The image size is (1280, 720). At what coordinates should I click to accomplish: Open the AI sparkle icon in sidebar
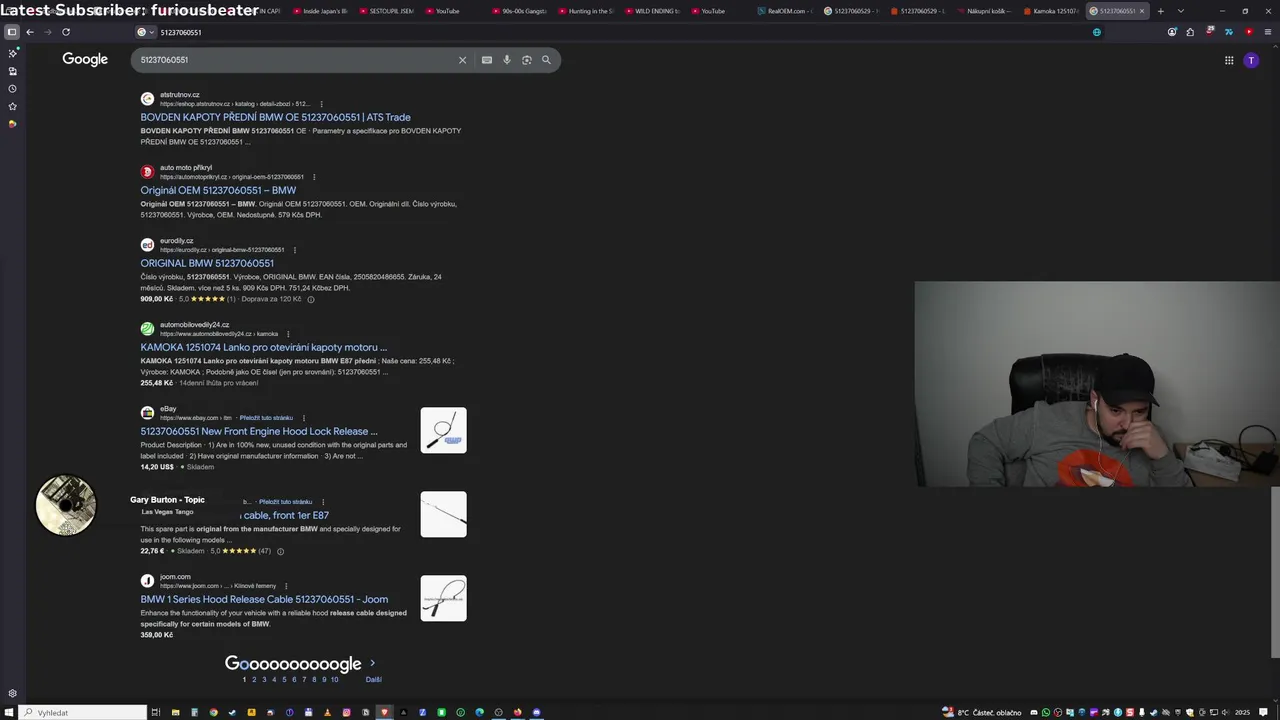[12, 54]
